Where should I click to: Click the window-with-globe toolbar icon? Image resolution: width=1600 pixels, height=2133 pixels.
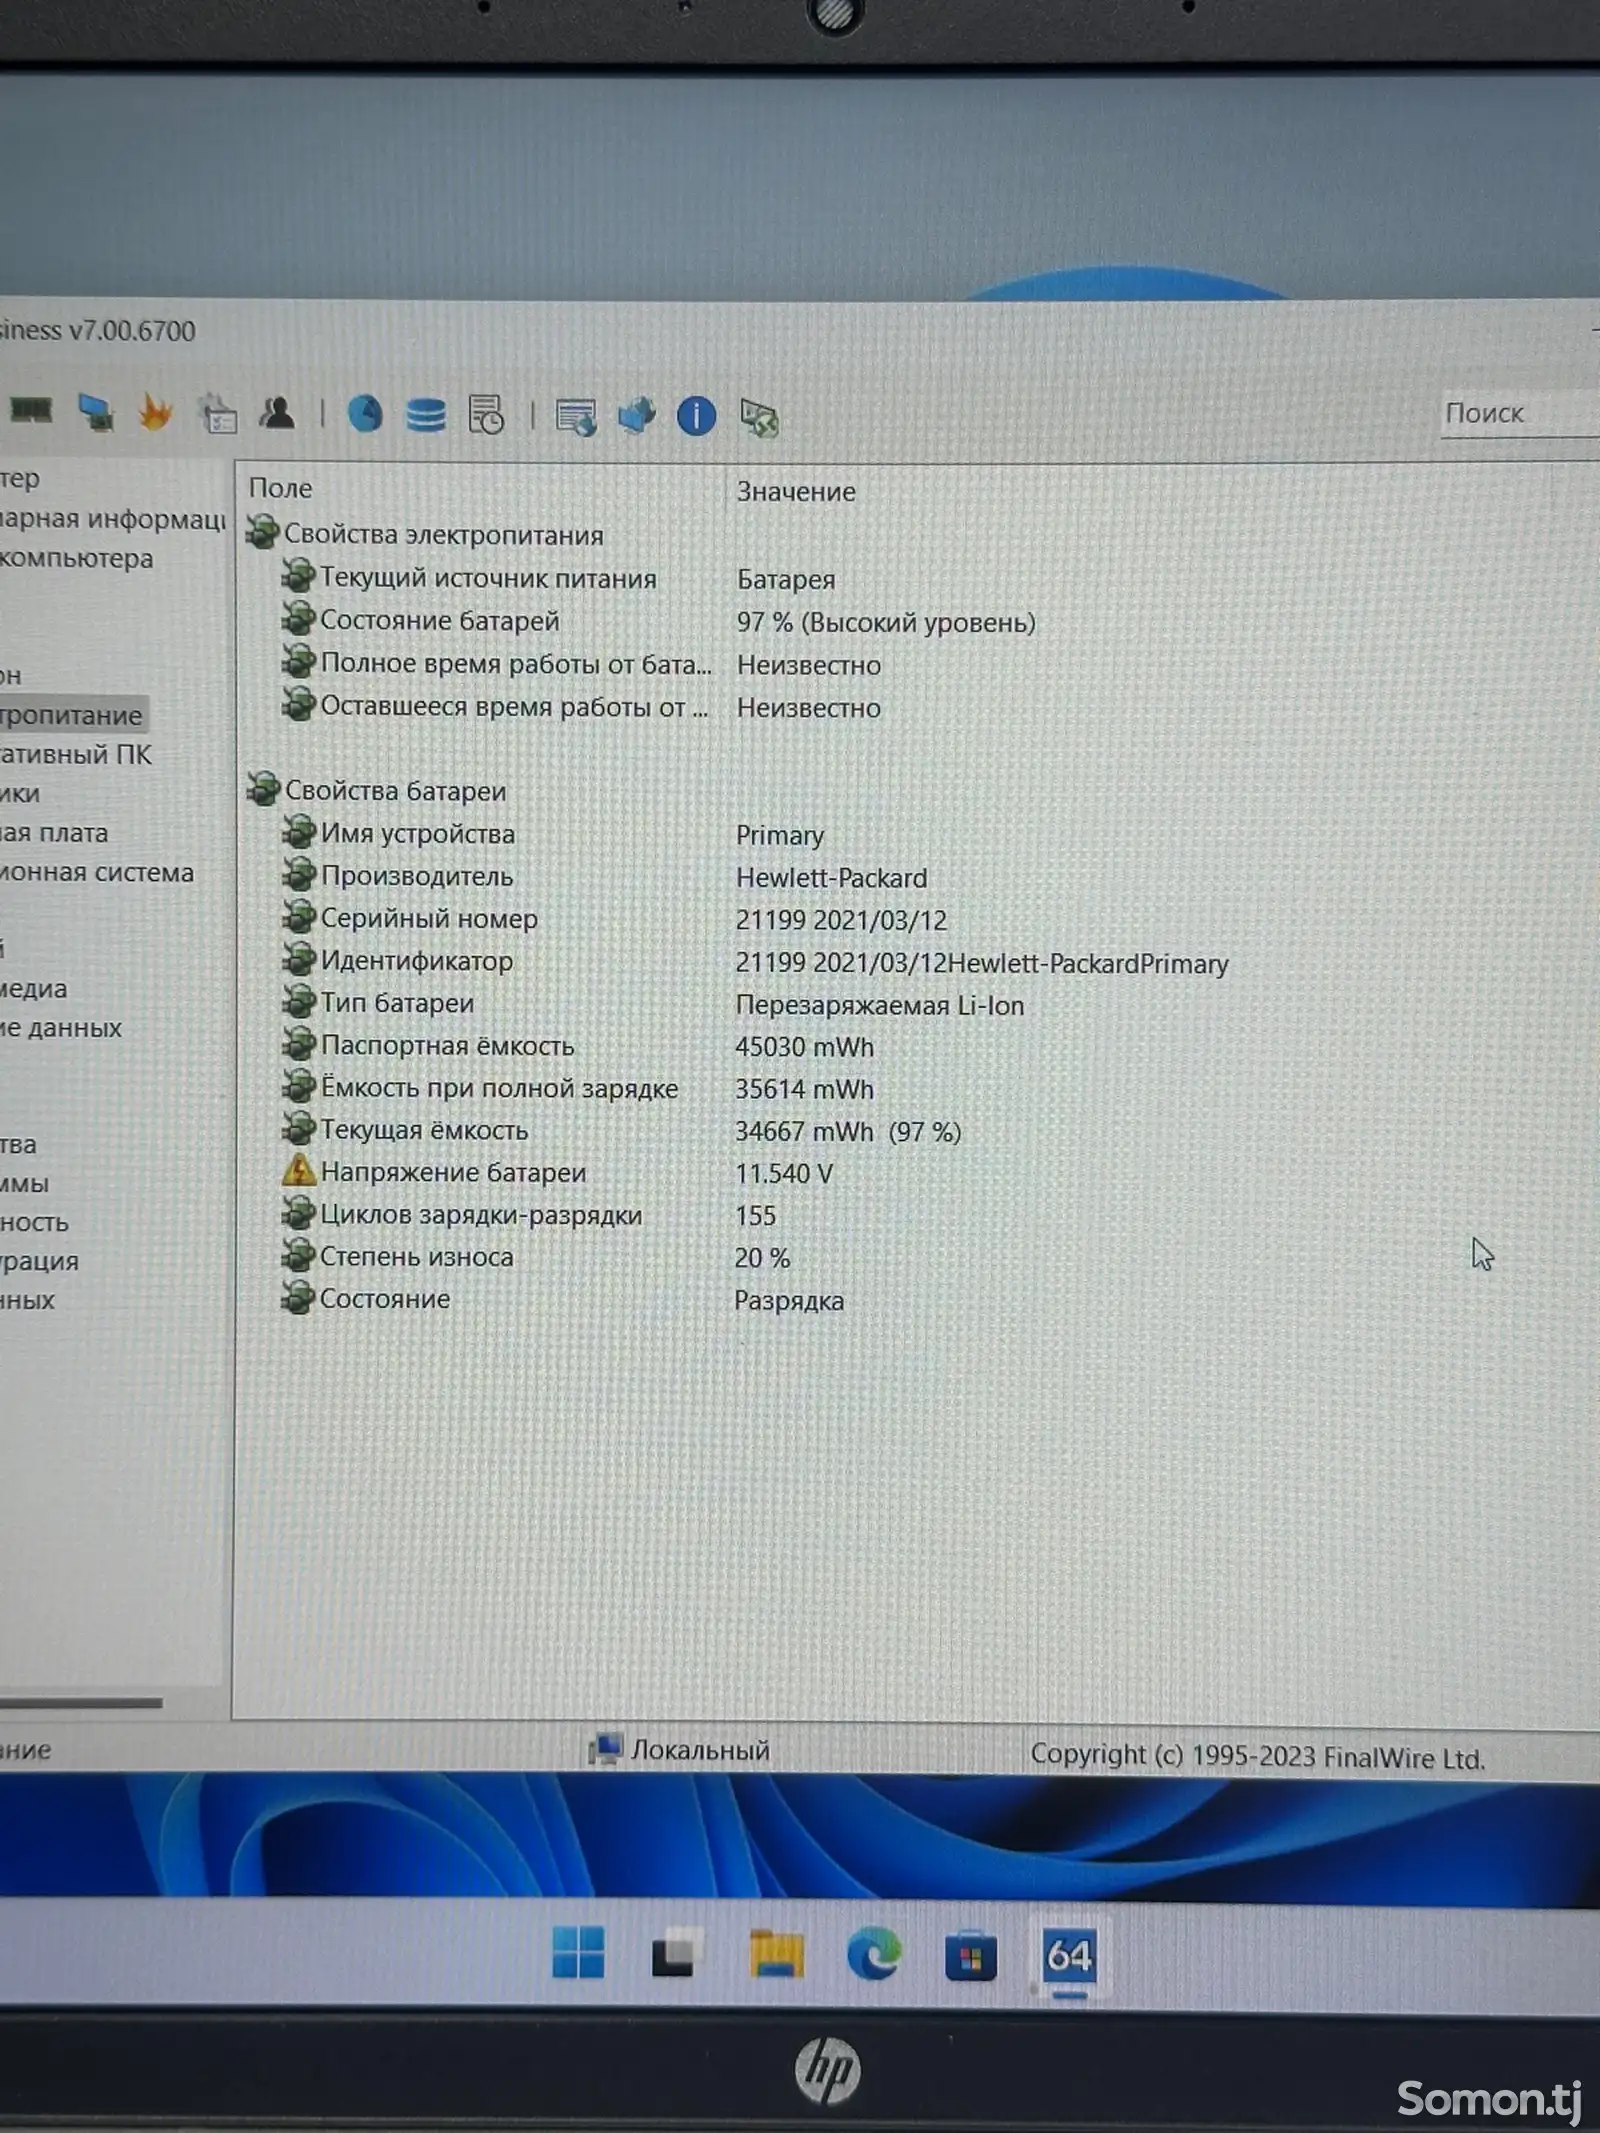[x=576, y=417]
